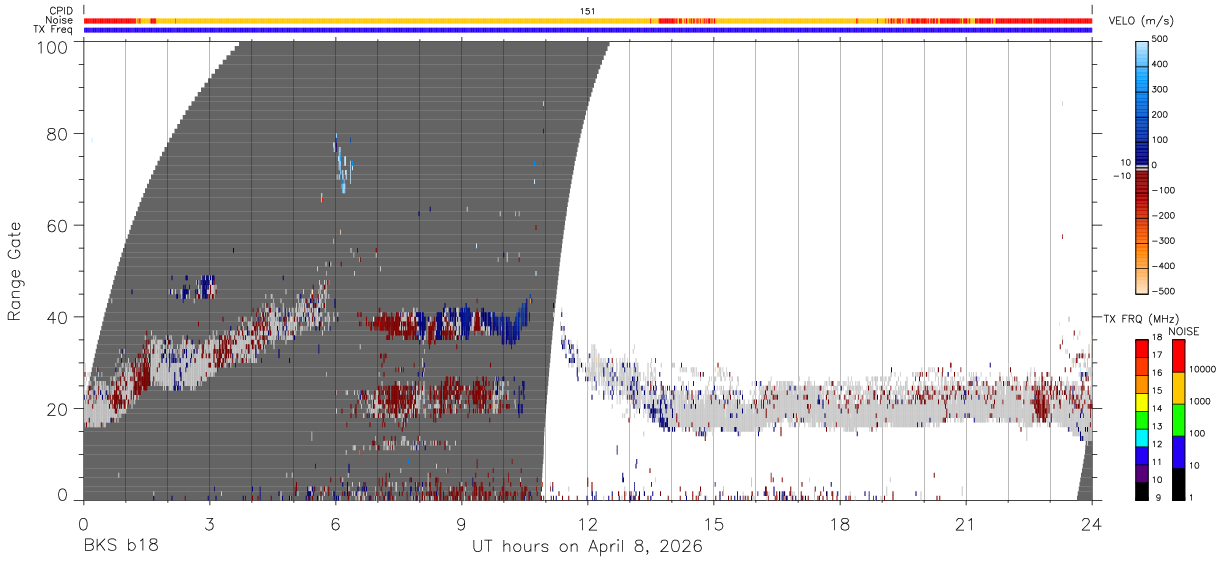Click the TX FRQ (MHz) legend title
The height and width of the screenshot is (567, 1228).
tap(1140, 318)
